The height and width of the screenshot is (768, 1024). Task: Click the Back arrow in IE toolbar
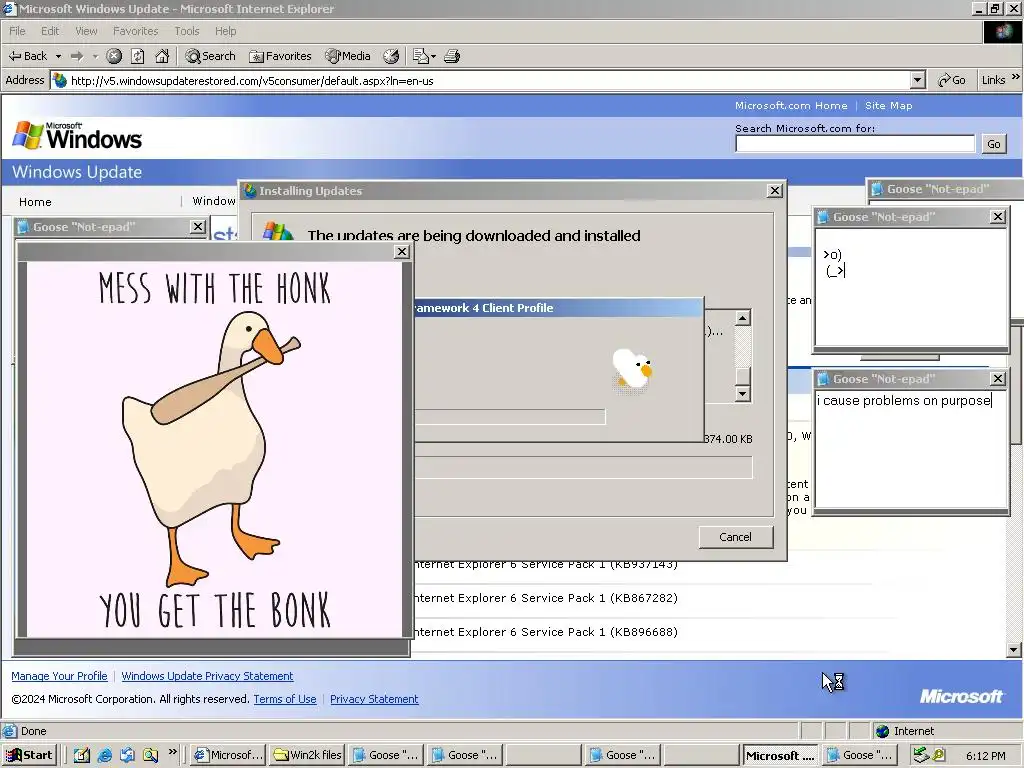(27, 56)
